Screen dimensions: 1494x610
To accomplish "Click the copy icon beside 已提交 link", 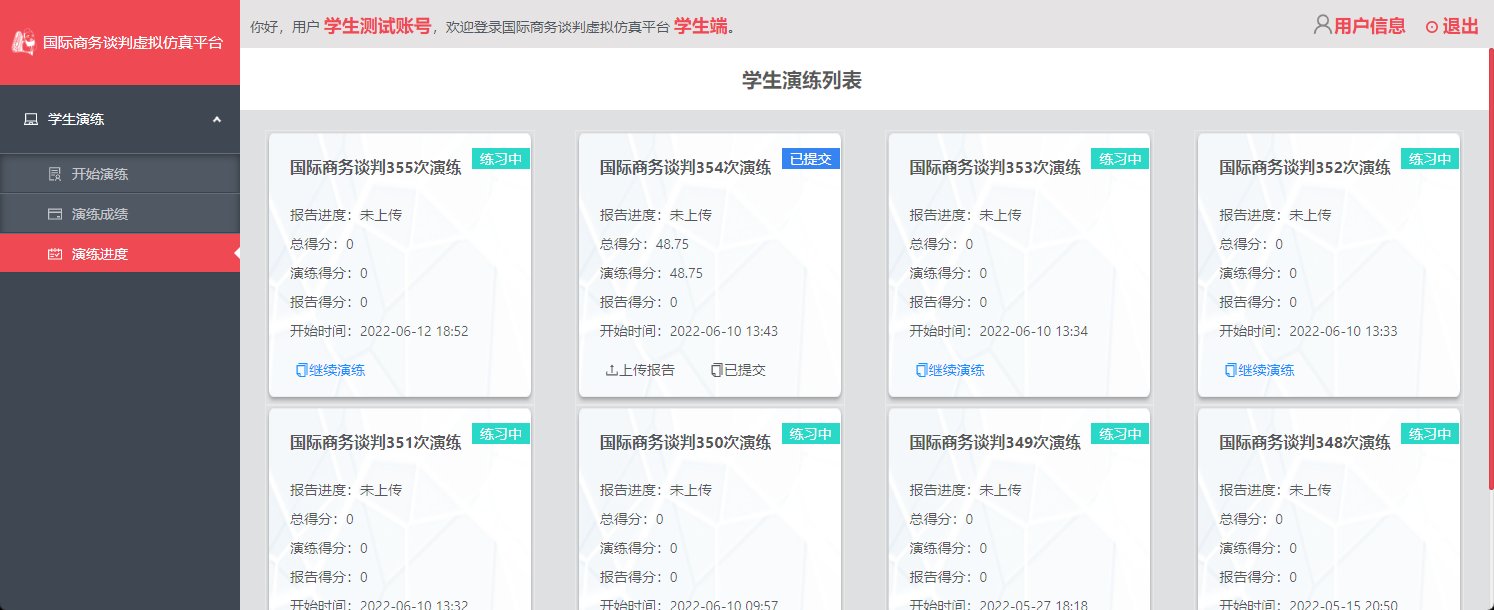I will pos(716,370).
